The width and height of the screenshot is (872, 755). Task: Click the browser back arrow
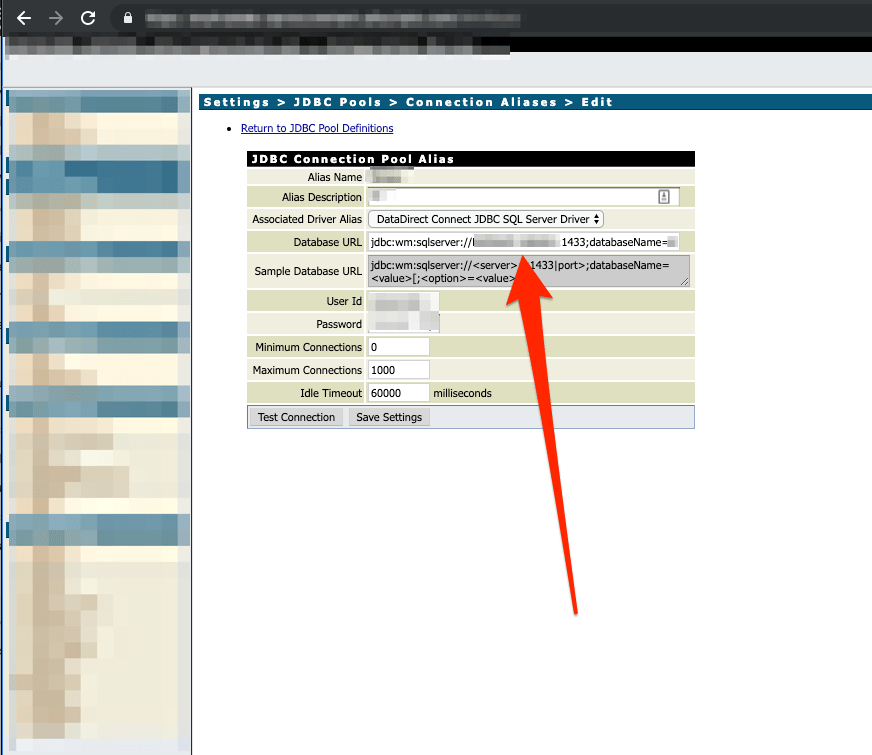click(24, 18)
